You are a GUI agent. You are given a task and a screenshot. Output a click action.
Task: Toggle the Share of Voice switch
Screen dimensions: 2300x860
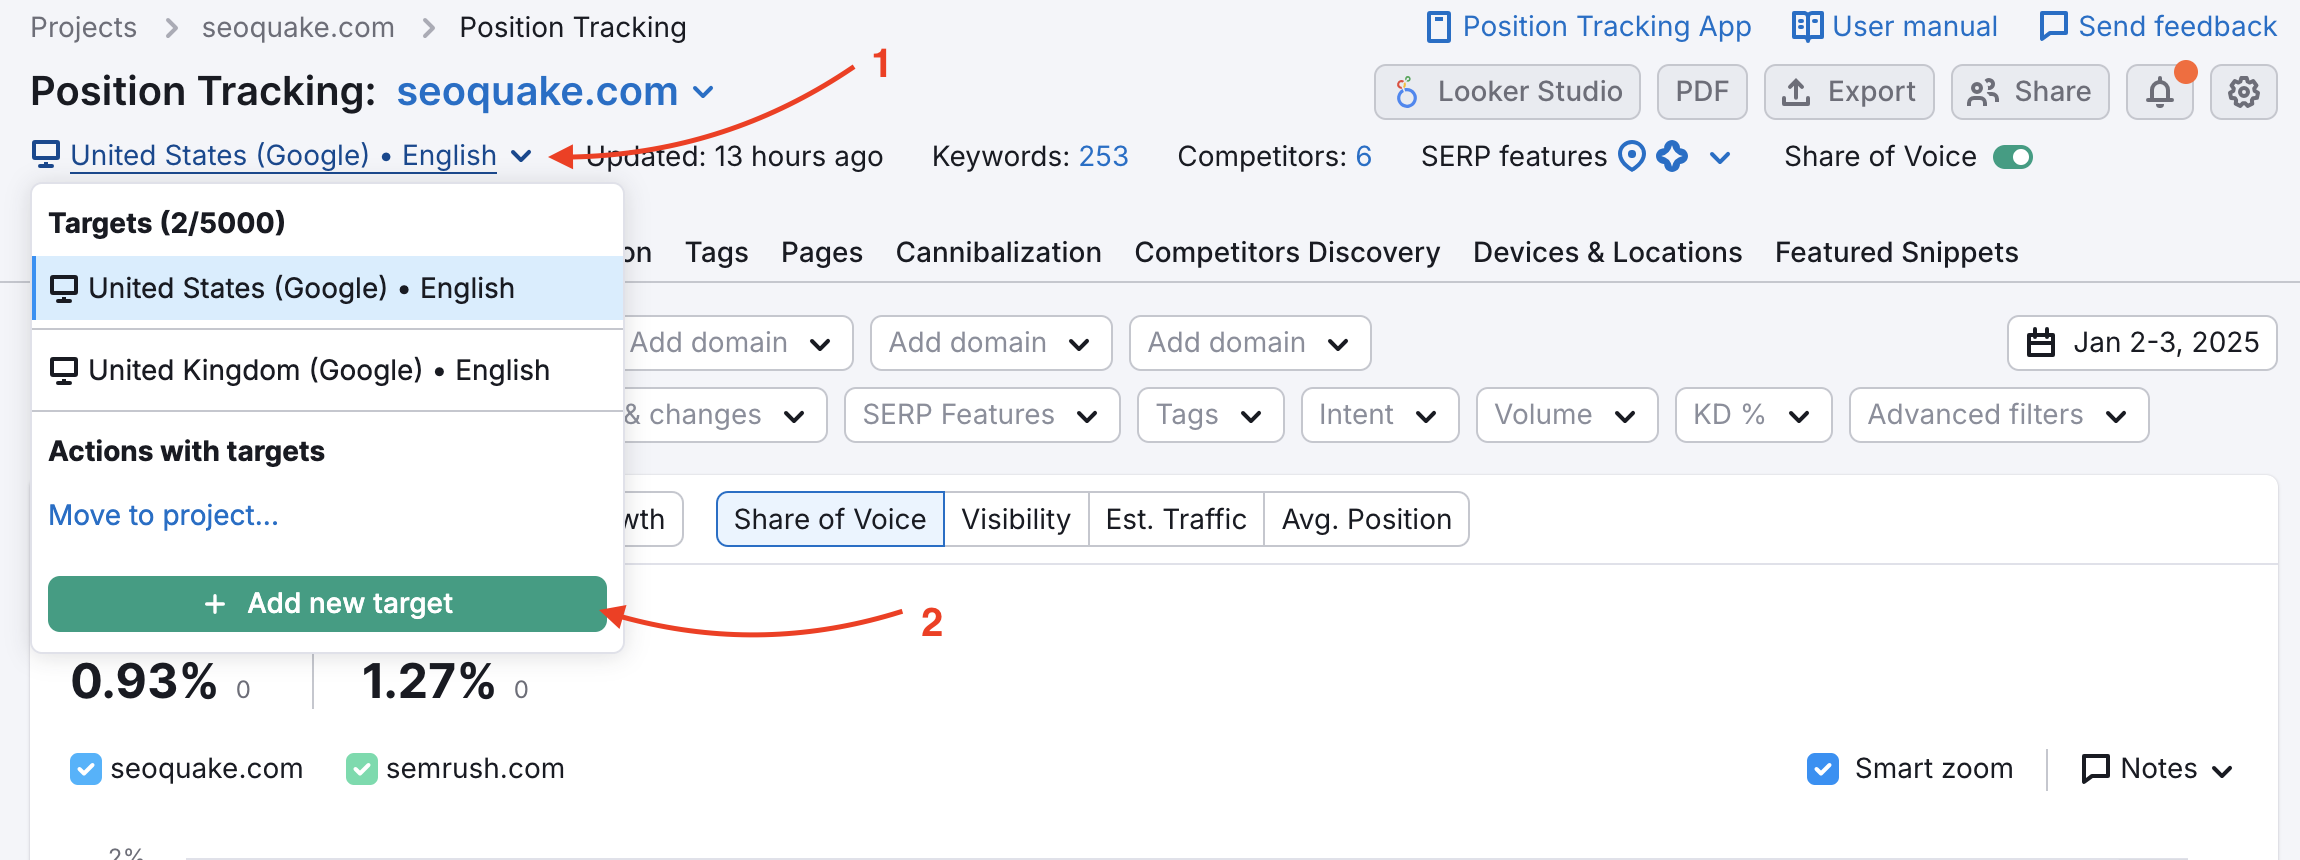(x=2012, y=157)
